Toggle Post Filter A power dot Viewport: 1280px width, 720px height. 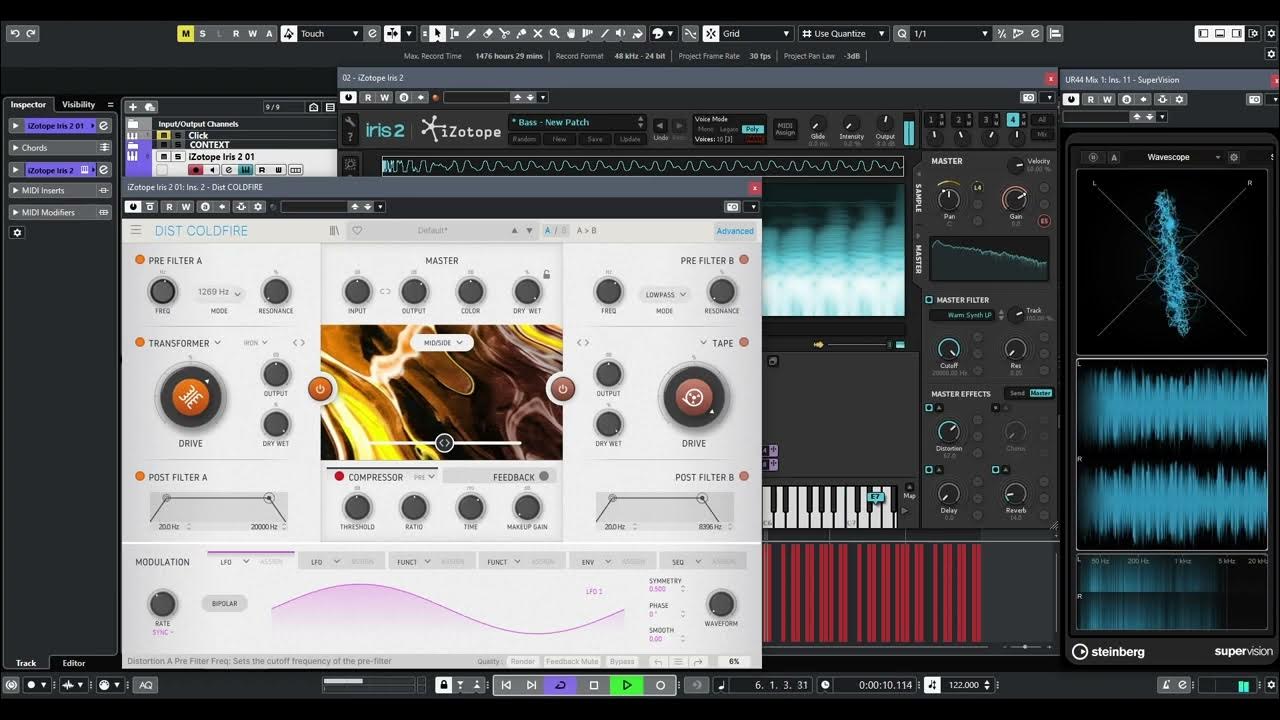coord(140,477)
